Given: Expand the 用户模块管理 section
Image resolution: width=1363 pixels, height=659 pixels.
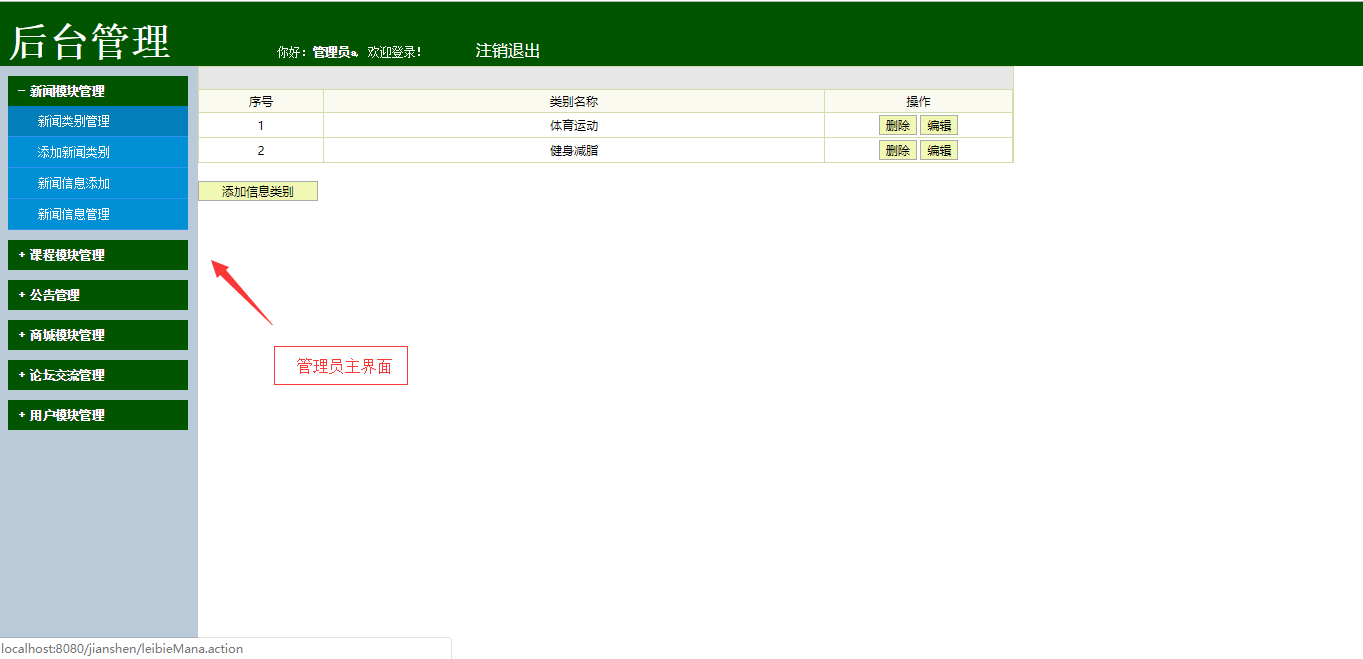Looking at the screenshot, I should [x=98, y=415].
